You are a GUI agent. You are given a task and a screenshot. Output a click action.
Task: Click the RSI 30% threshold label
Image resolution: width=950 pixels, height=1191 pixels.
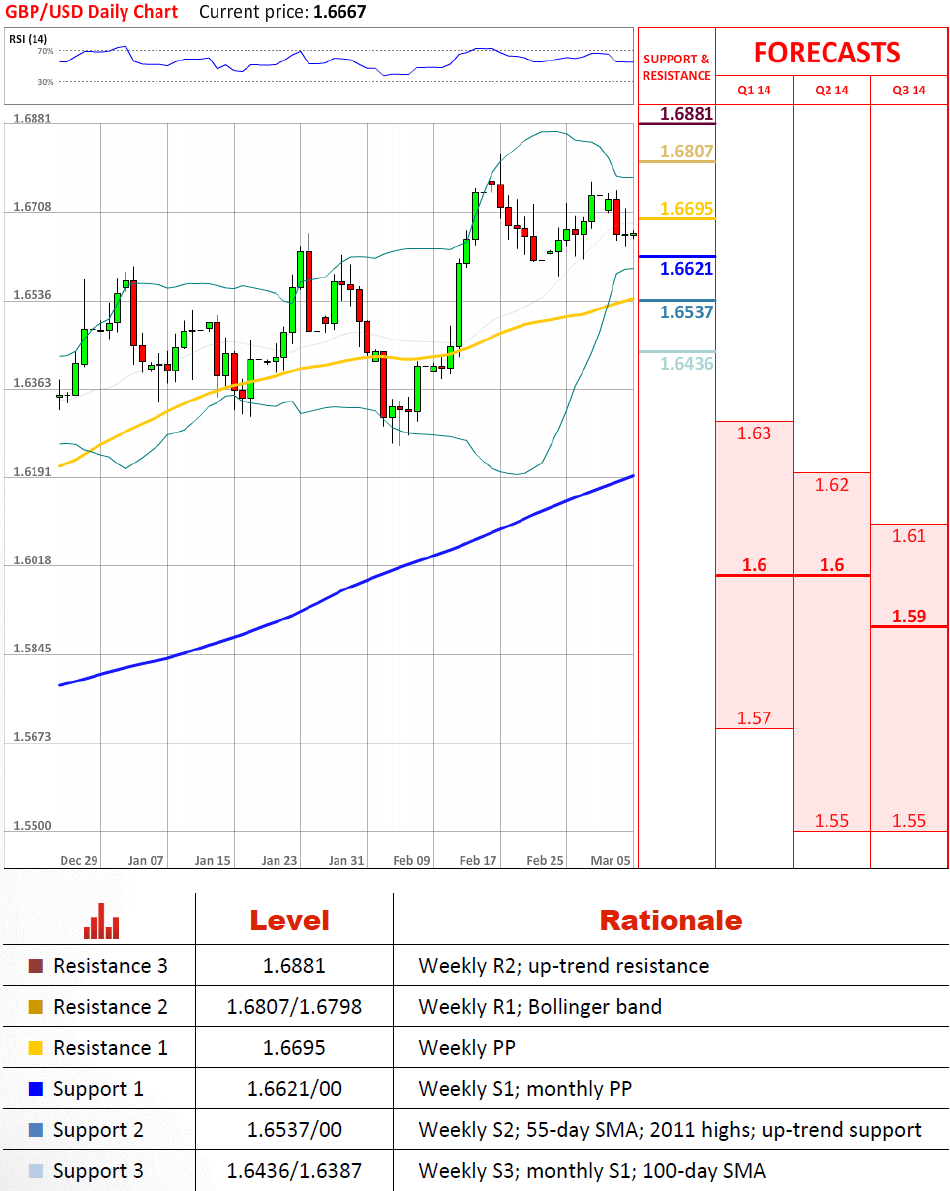click(x=46, y=82)
